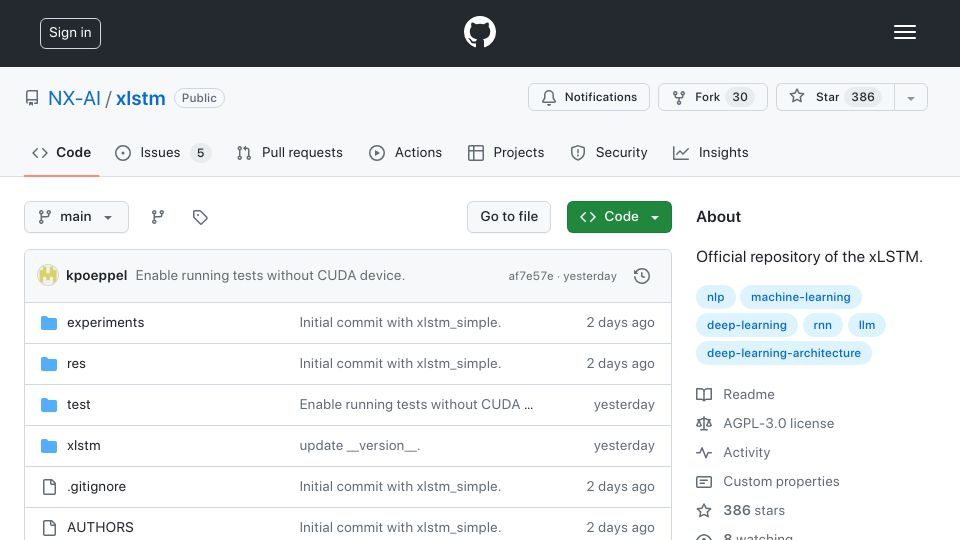The image size is (960, 540).
Task: Open the Activity link
Action: pos(733,452)
